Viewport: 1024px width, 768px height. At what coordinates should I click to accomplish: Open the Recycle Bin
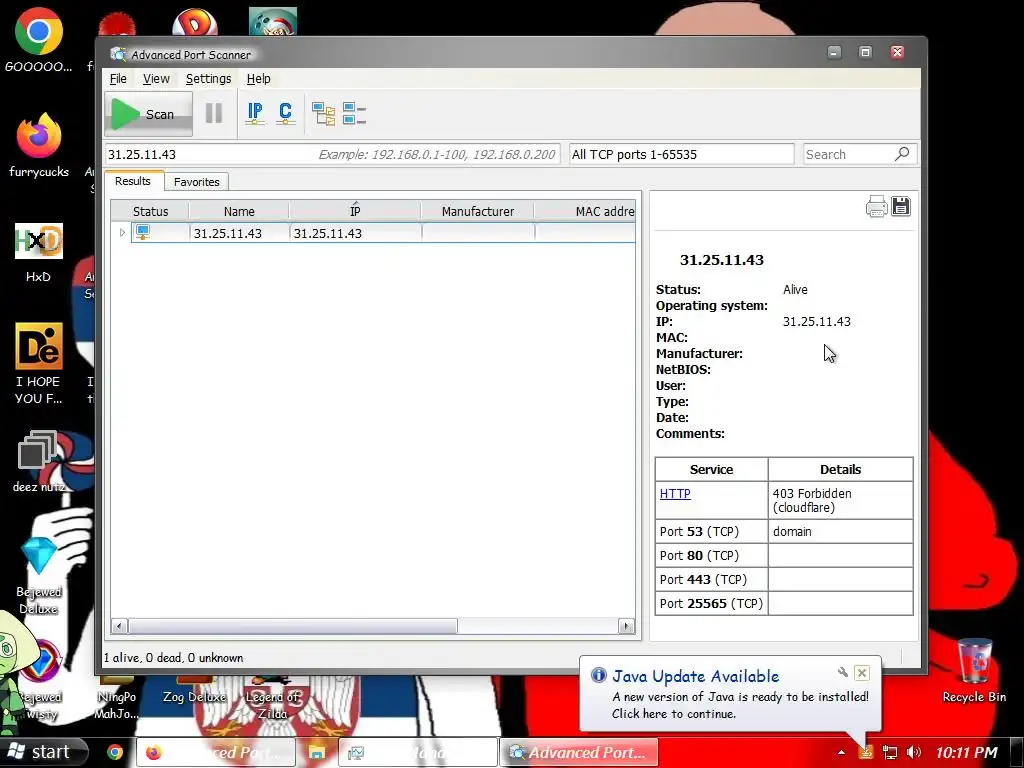pyautogui.click(x=974, y=671)
